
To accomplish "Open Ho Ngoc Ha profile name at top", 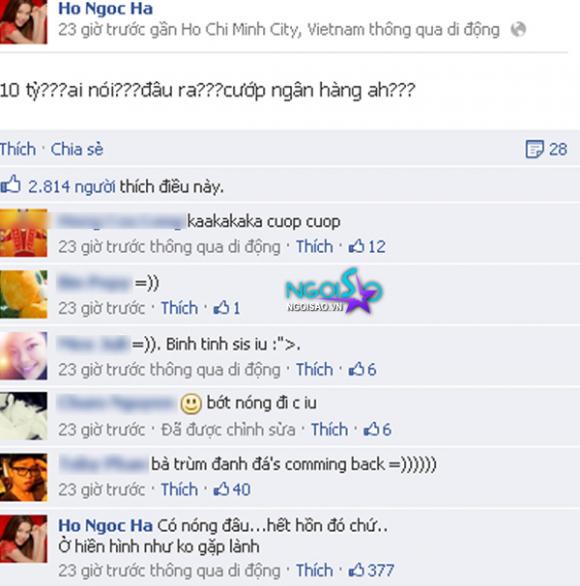I will pyautogui.click(x=105, y=9).
